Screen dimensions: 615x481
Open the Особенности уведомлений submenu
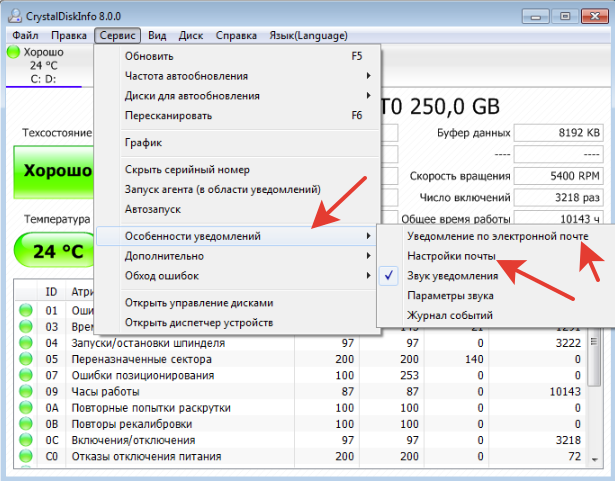click(x=236, y=236)
